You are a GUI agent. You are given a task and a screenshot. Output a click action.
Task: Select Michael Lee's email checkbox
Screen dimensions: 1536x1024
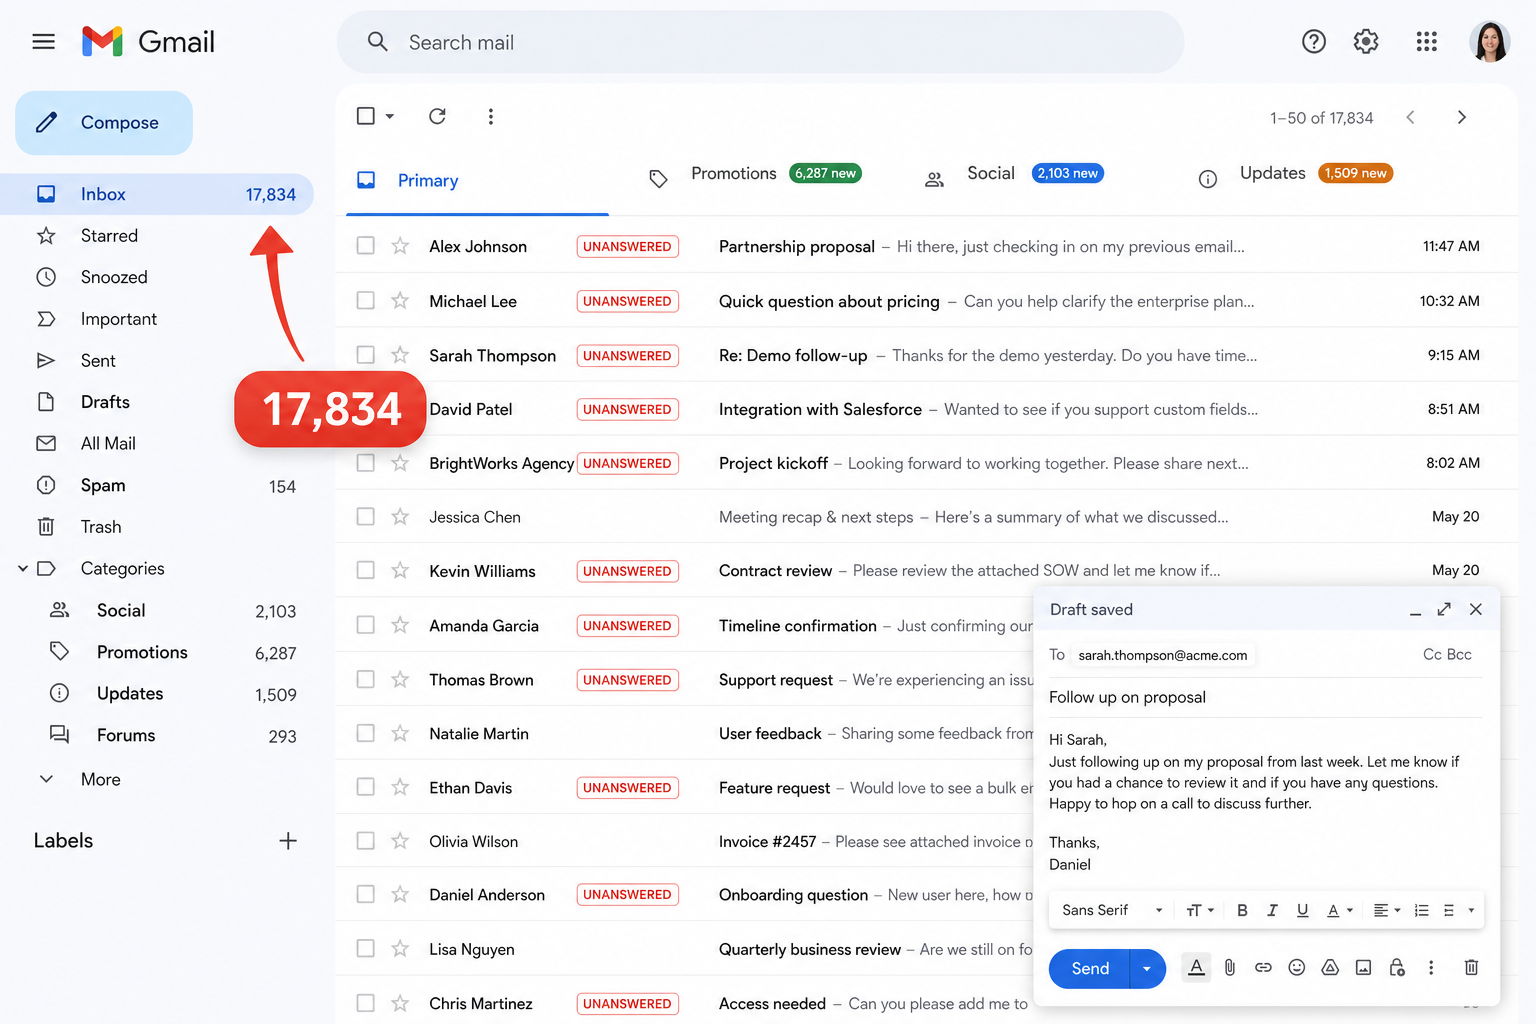(x=366, y=300)
